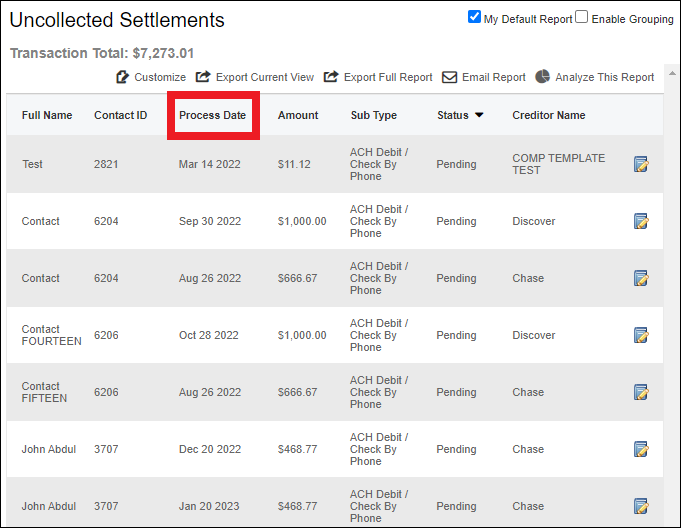Sort by Process Date column header

coord(212,115)
